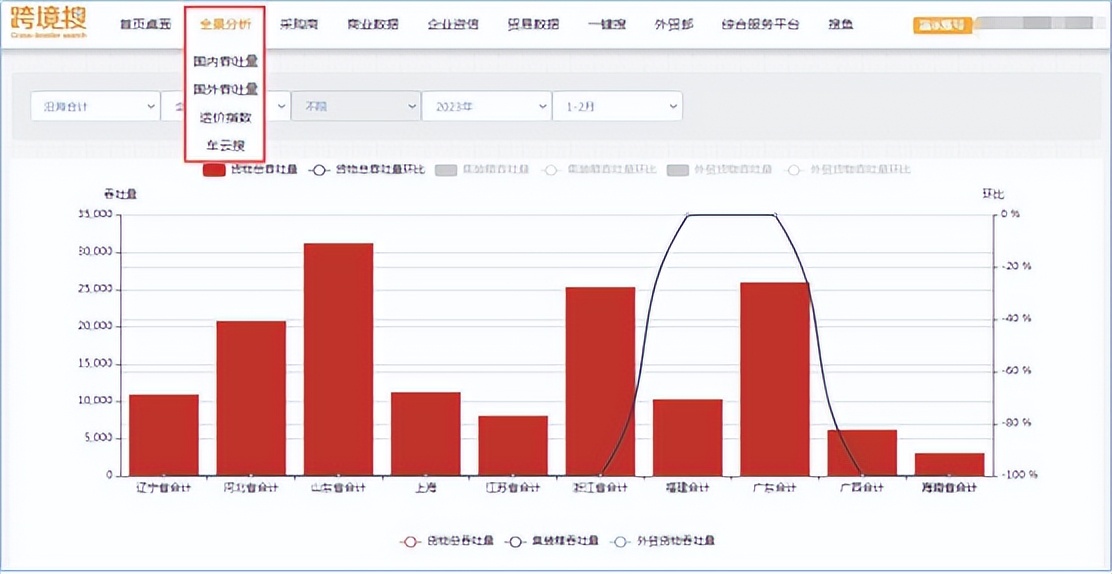Expand the 不限 dropdown

(356, 106)
